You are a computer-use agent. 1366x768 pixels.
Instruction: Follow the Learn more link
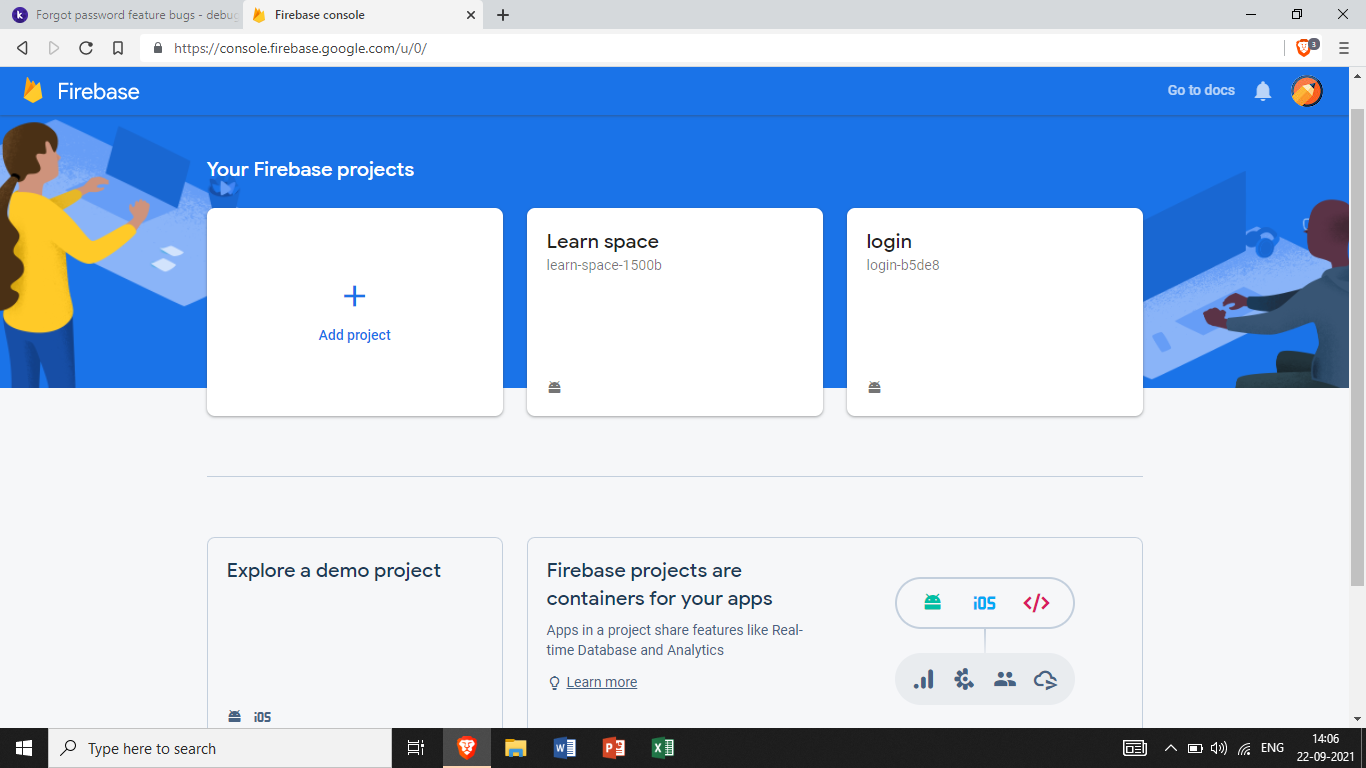click(x=601, y=682)
